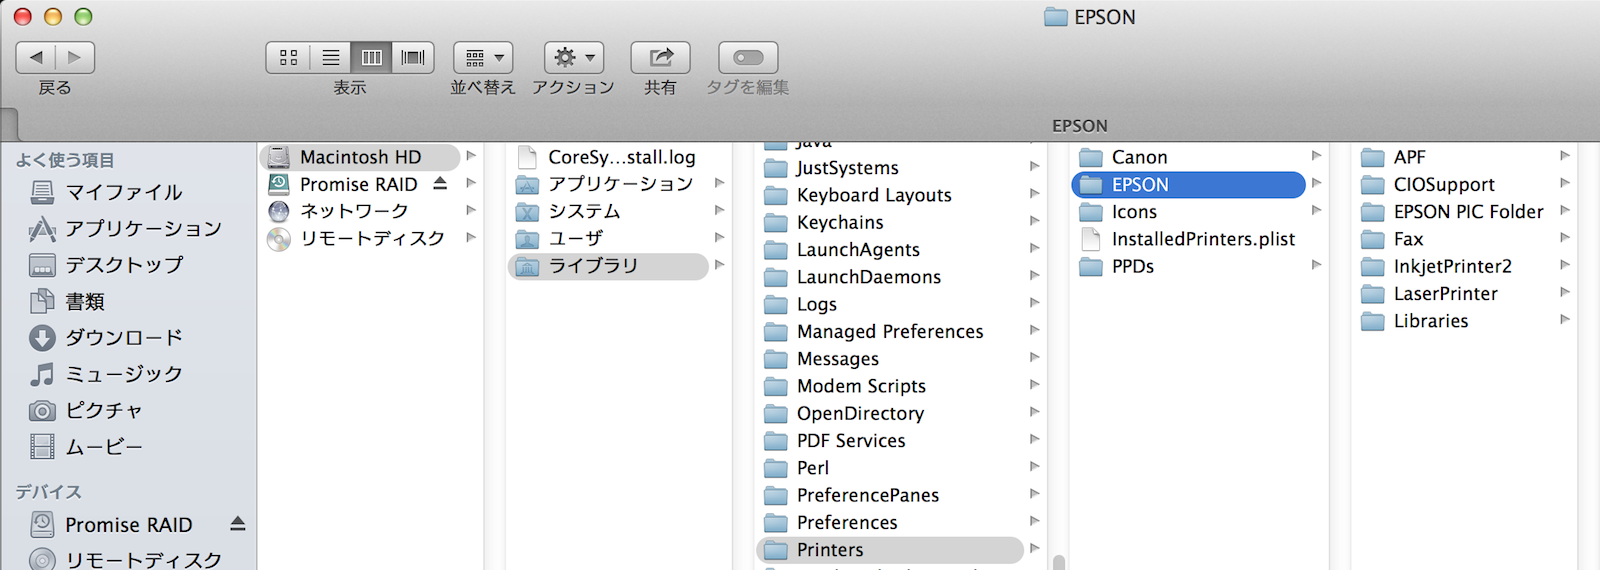1600x570 pixels.
Task: Select リモートディスク in first column
Action: [x=372, y=238]
